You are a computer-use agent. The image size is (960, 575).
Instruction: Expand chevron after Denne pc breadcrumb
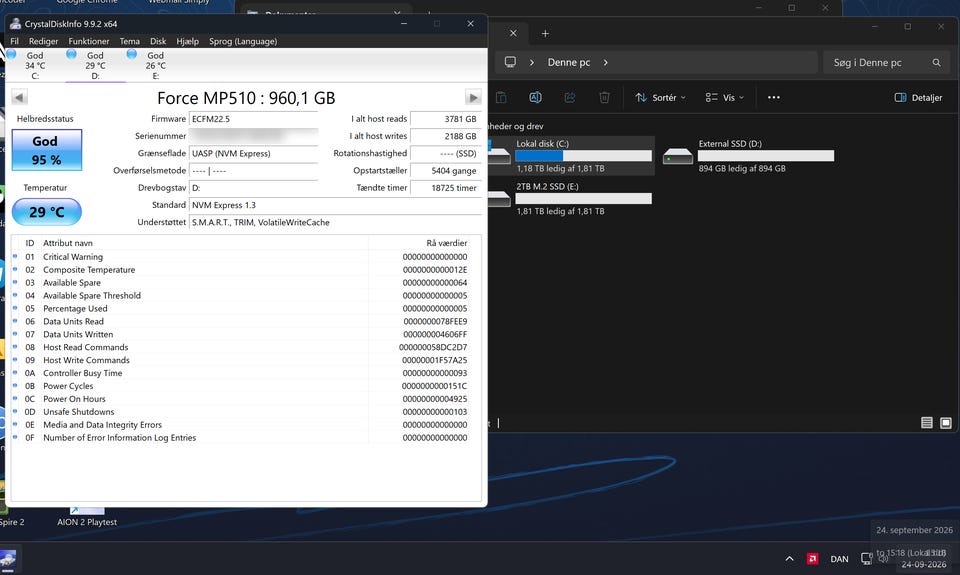[606, 62]
